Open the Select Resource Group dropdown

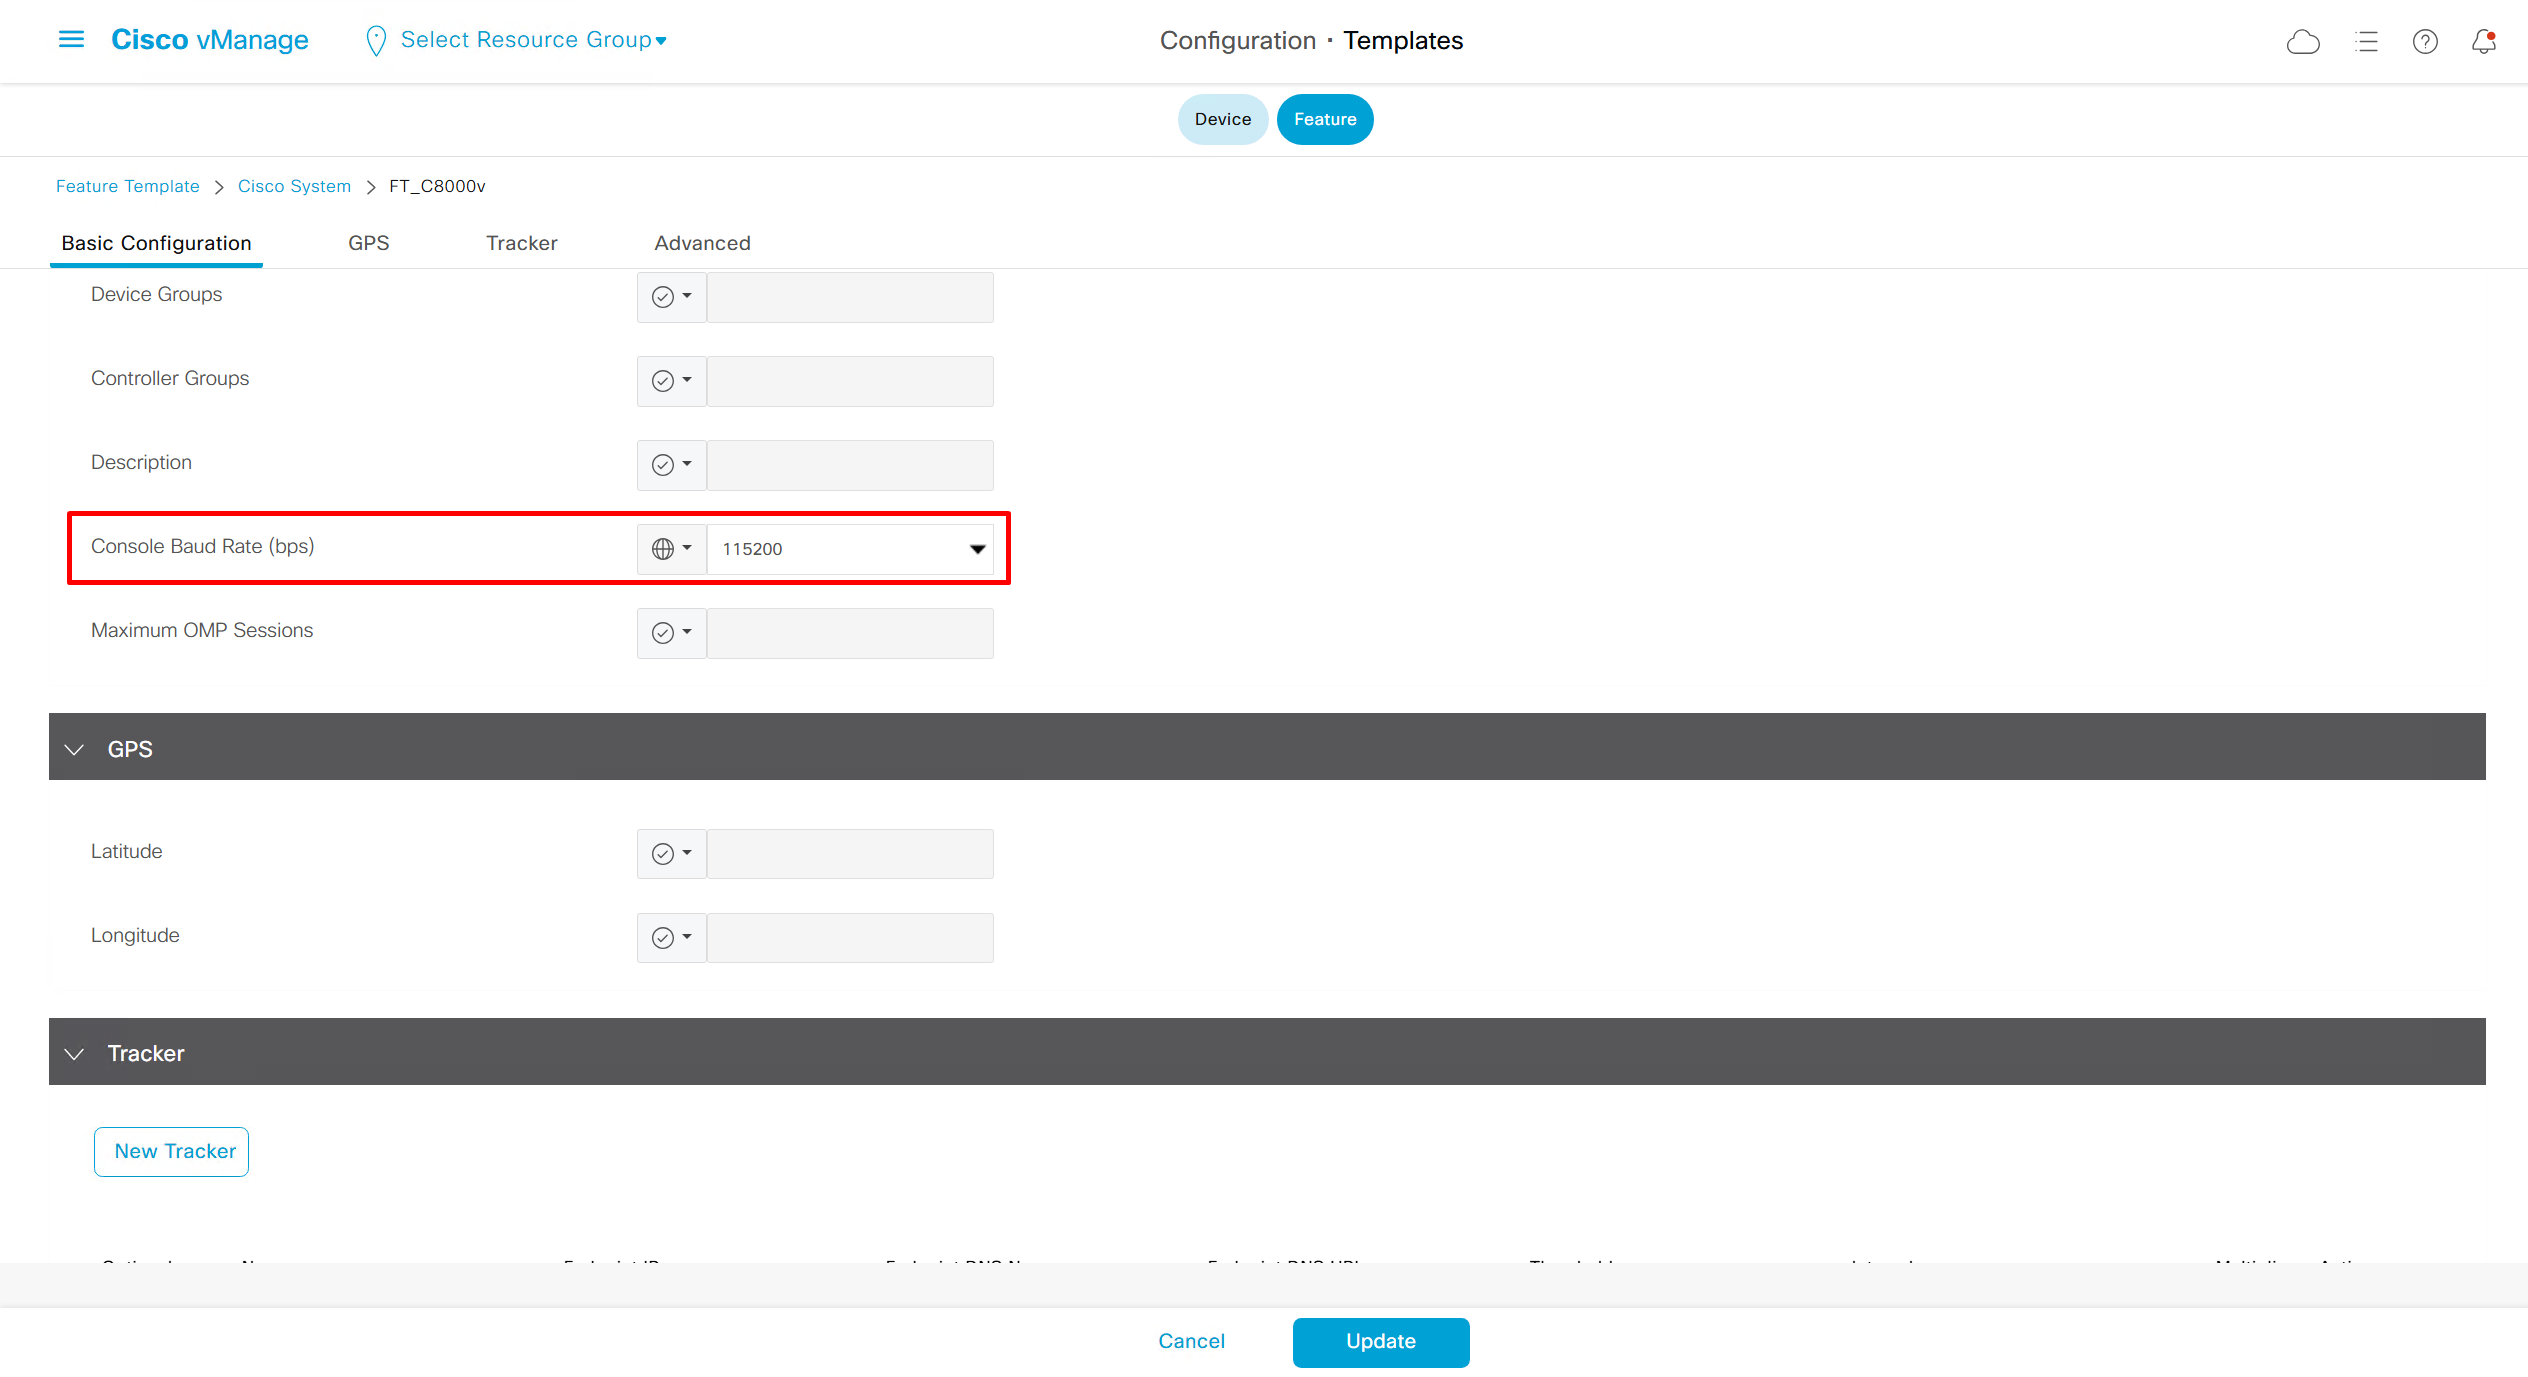[533, 40]
